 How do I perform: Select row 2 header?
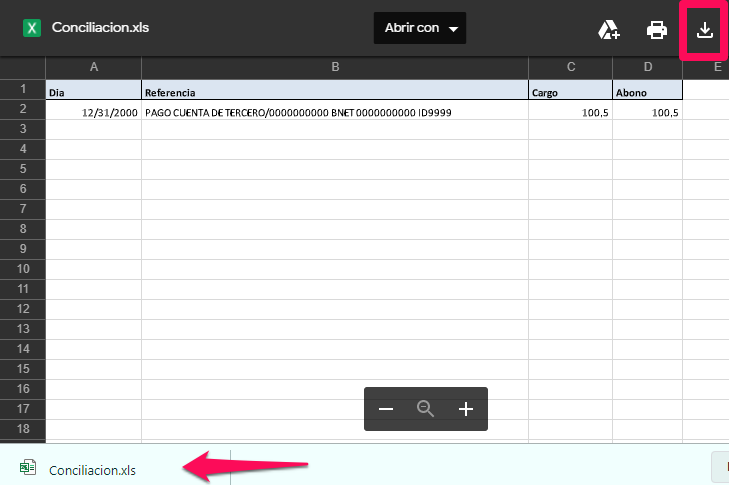click(x=22, y=109)
